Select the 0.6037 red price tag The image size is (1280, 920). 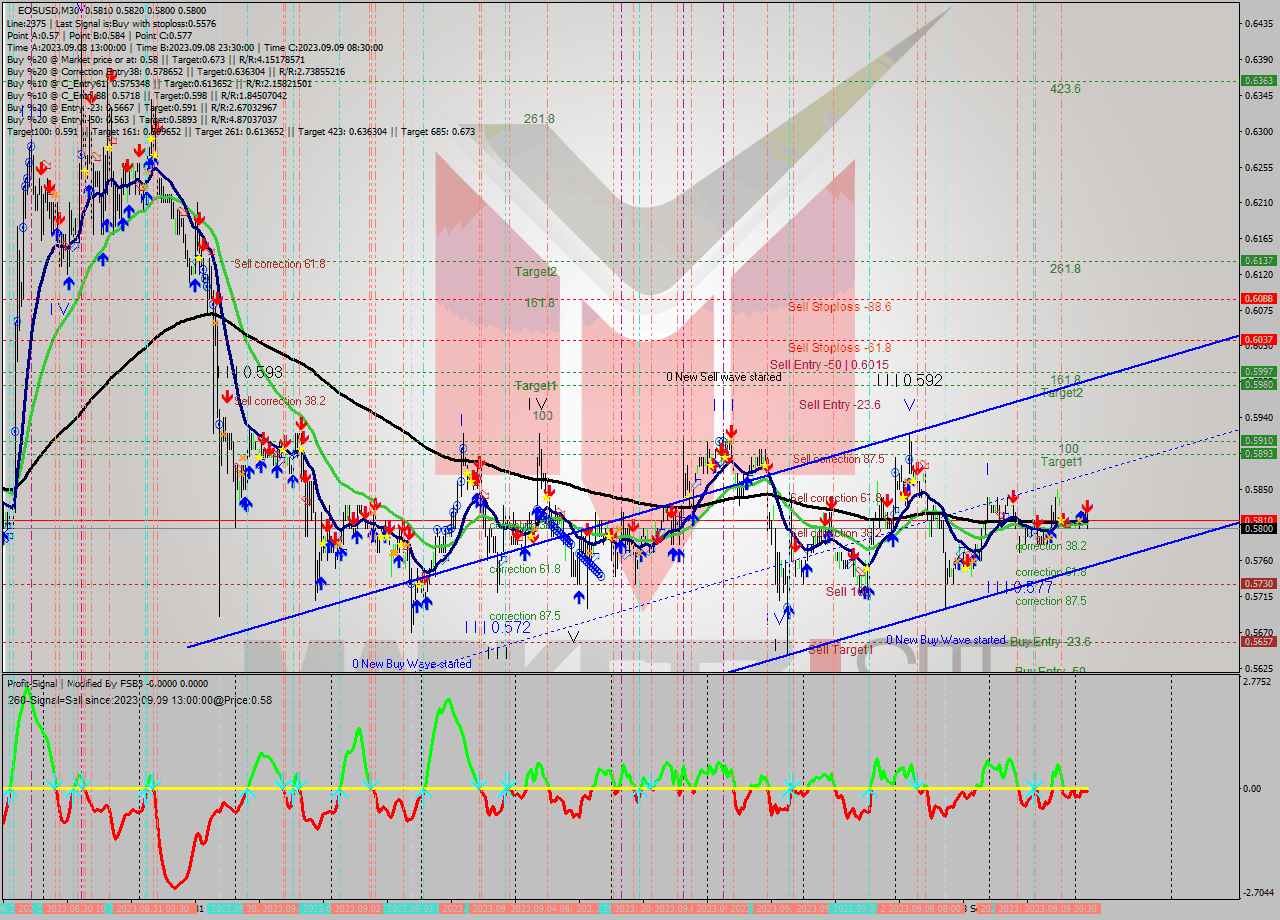pyautogui.click(x=1257, y=339)
